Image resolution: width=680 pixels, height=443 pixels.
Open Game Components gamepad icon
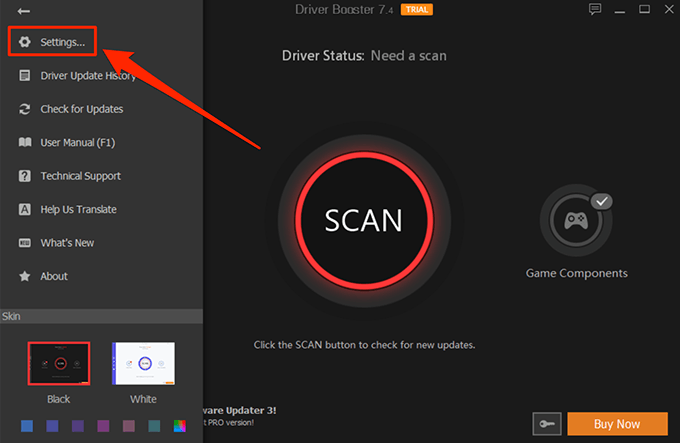(x=576, y=220)
